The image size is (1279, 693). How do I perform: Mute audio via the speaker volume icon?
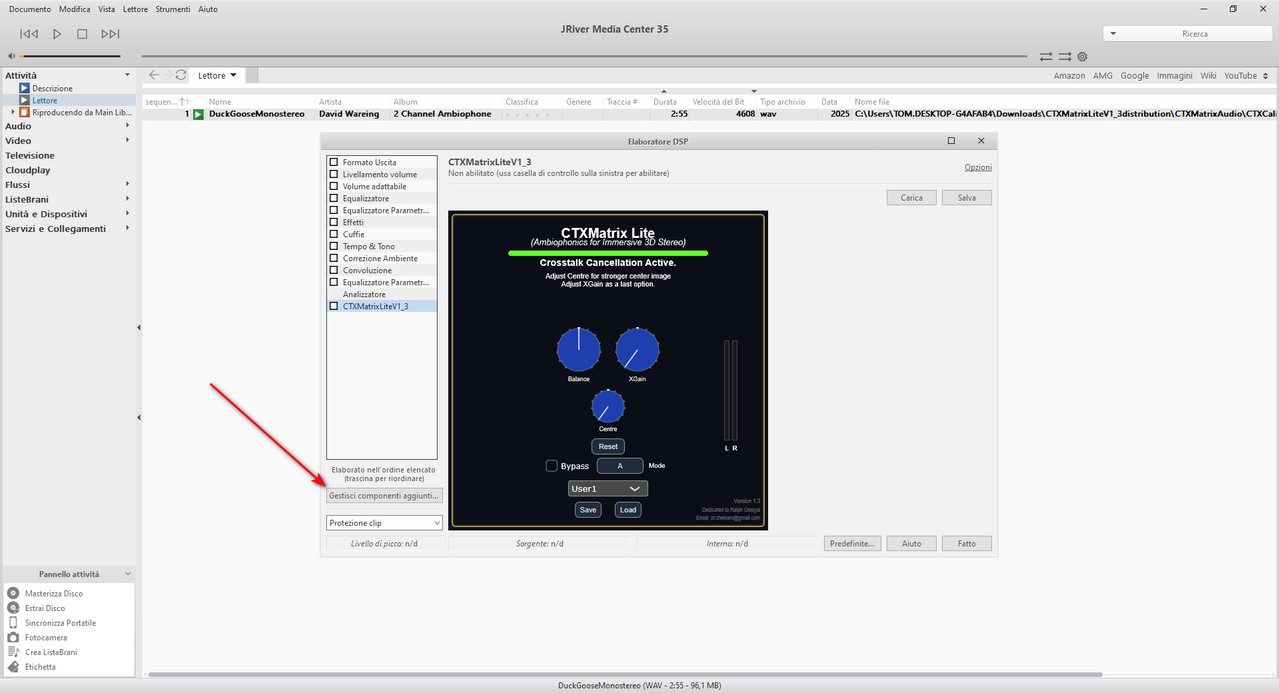(x=11, y=56)
